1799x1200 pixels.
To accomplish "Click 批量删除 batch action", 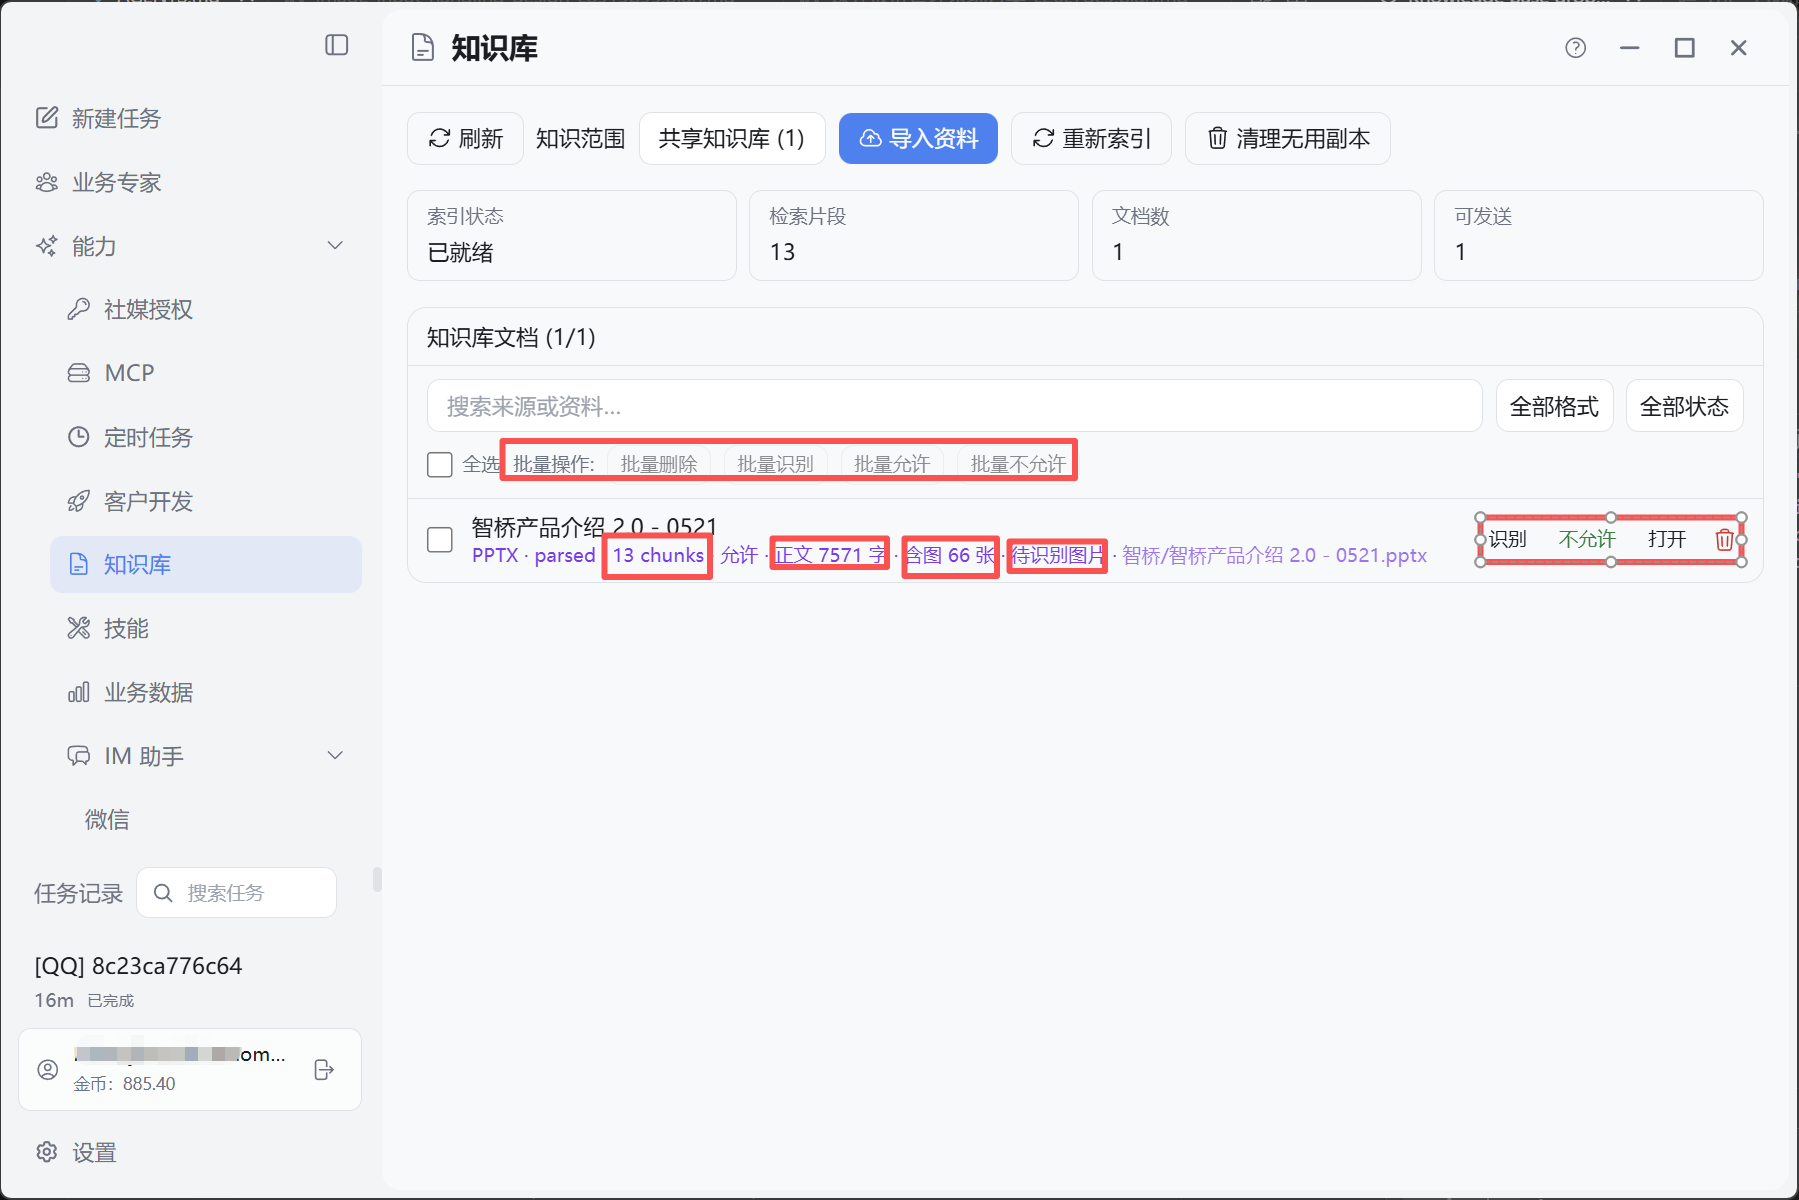I will [659, 464].
